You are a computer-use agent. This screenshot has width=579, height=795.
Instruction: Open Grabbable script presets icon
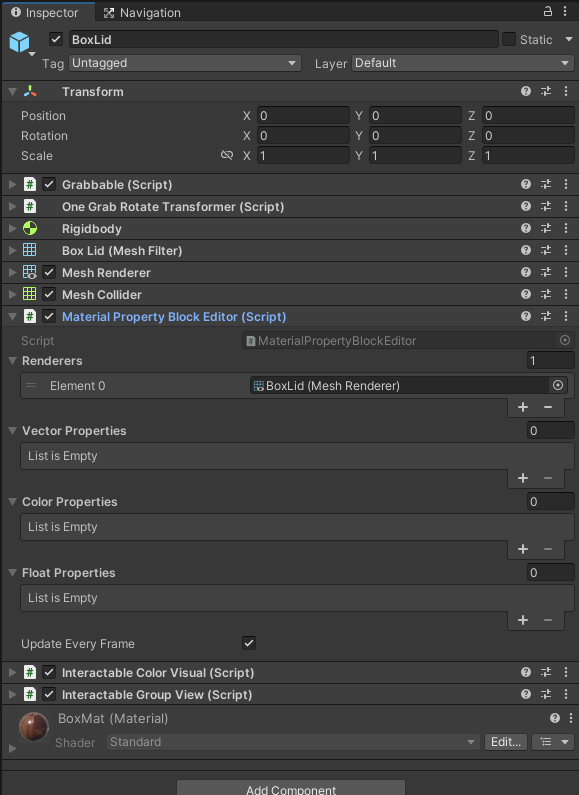[546, 184]
